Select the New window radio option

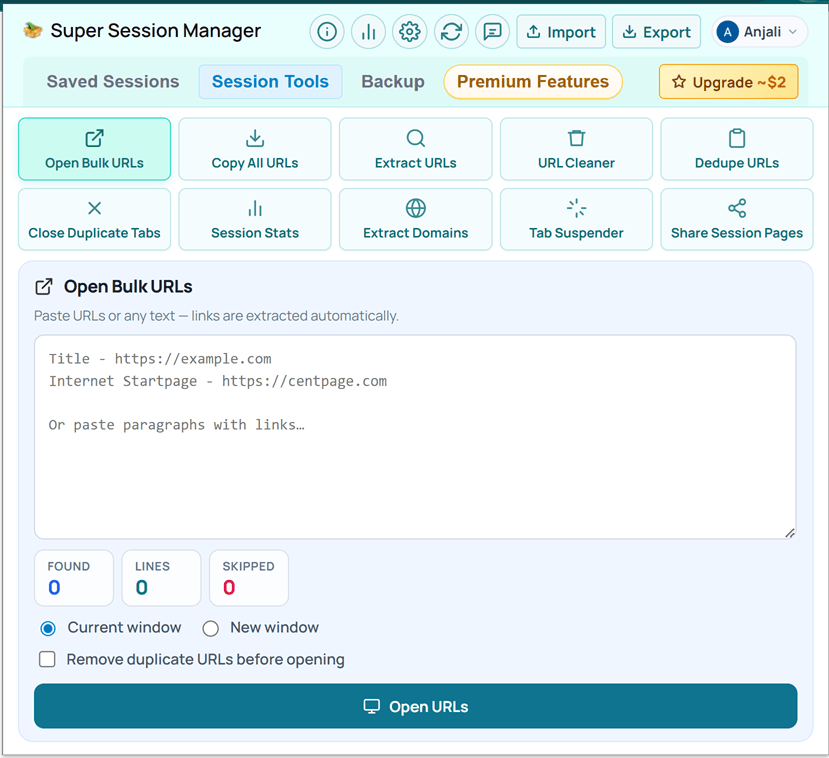(x=210, y=628)
